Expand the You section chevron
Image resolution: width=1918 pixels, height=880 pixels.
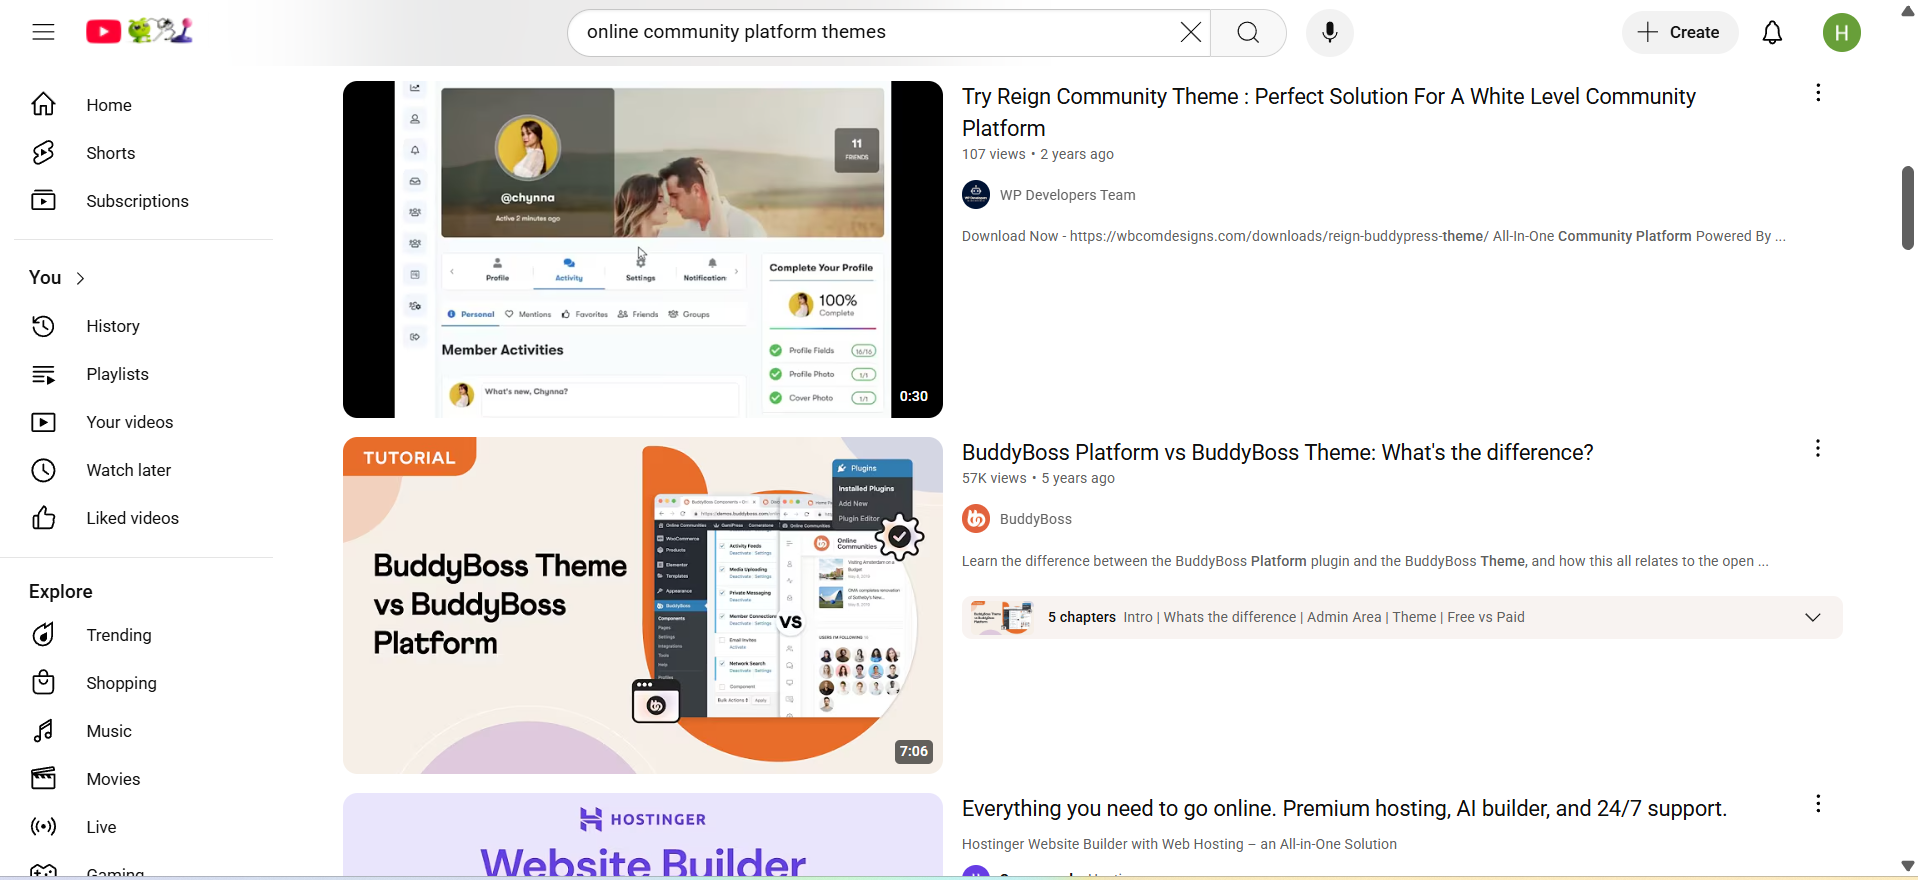click(81, 279)
